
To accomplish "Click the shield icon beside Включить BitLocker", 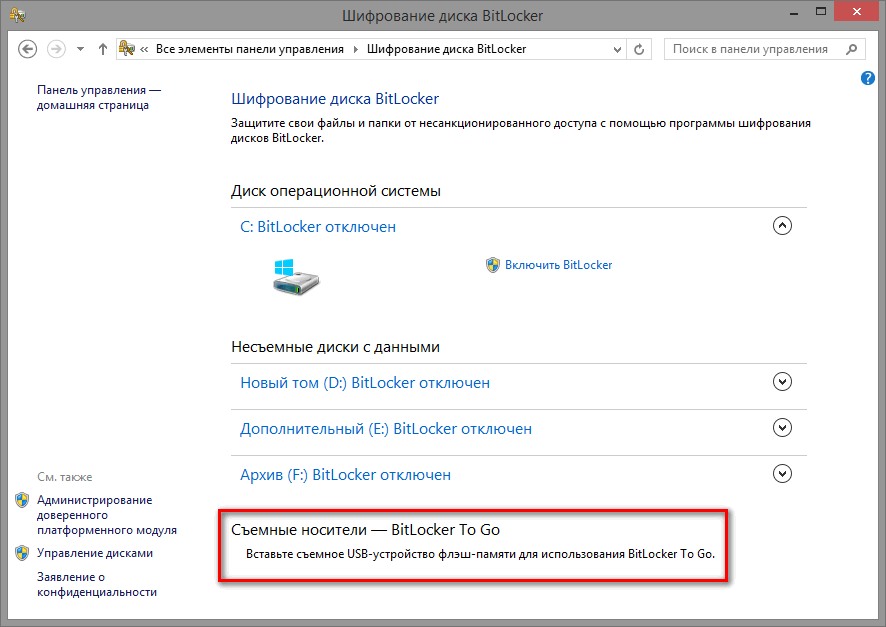I will click(x=492, y=265).
